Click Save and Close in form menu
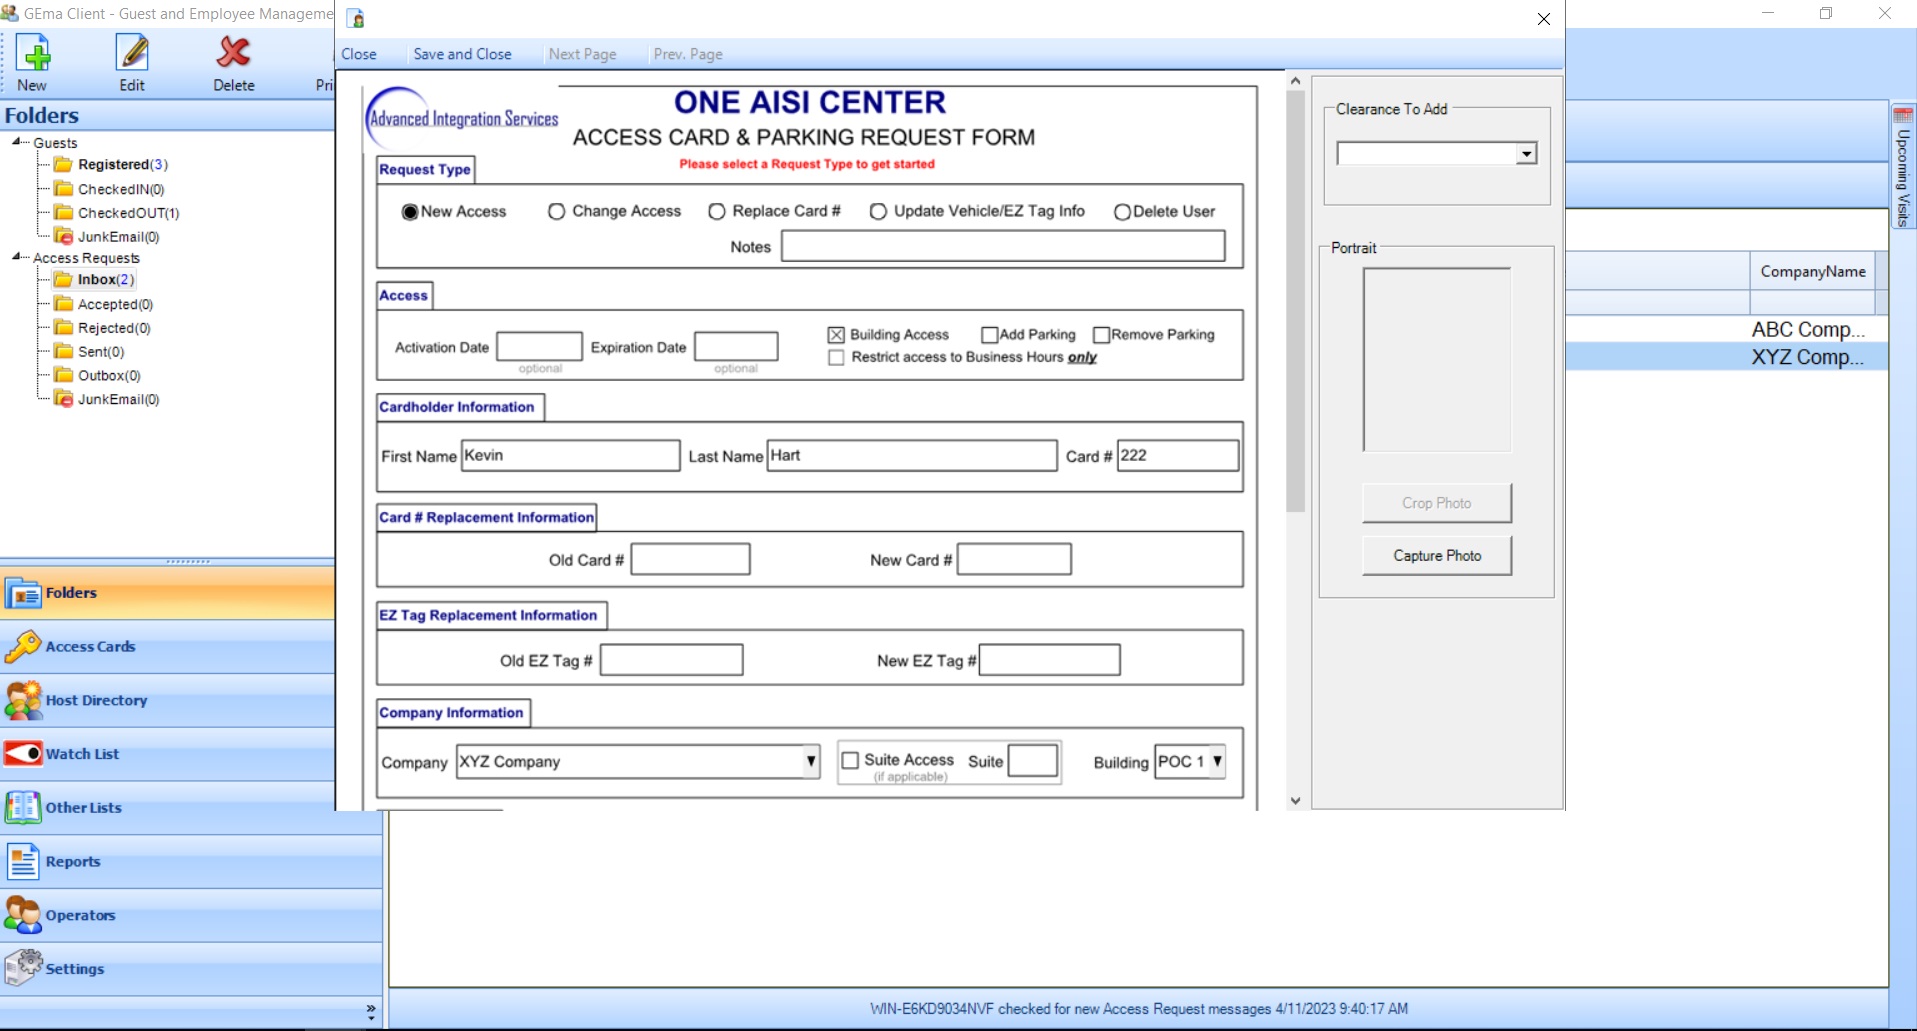 (x=462, y=54)
